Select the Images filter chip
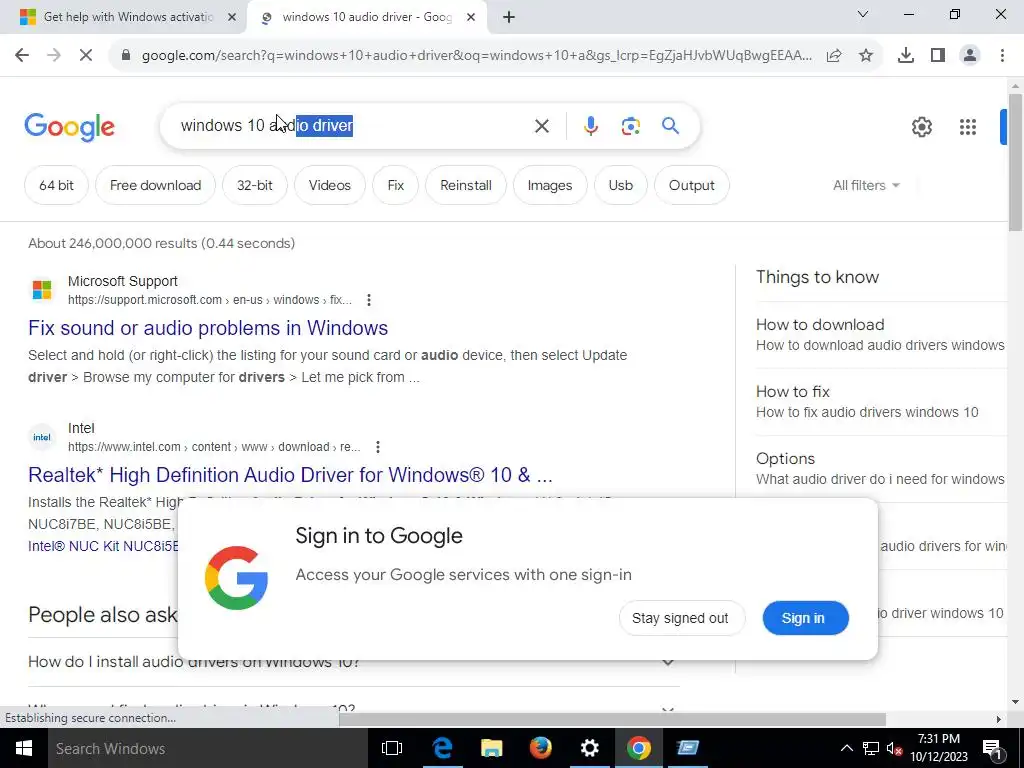The height and width of the screenshot is (768, 1024). pos(550,185)
